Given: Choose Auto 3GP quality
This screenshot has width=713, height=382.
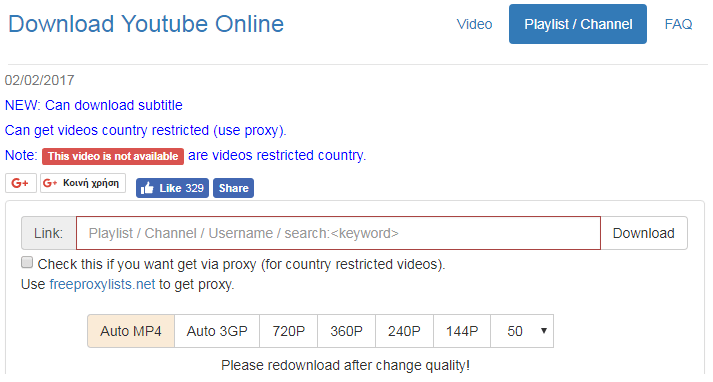Looking at the screenshot, I should pos(217,331).
